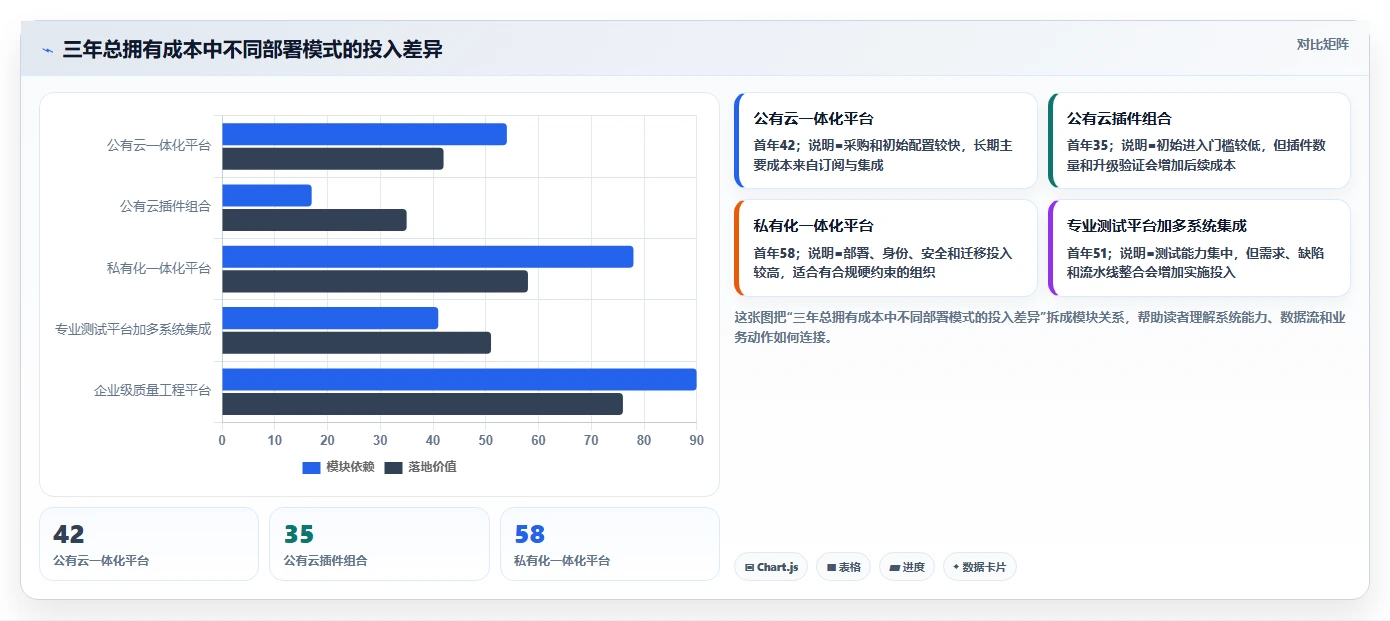
Task: Click the stat card showing 42
Action: [x=149, y=544]
